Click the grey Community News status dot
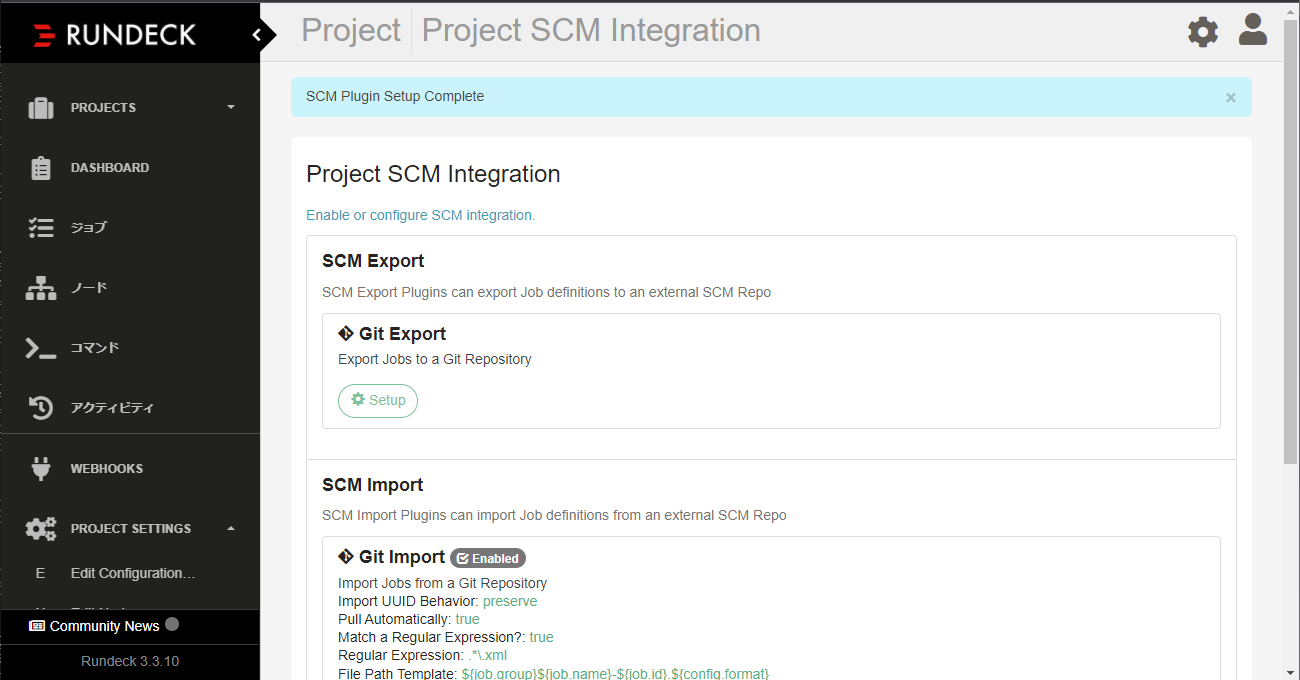The height and width of the screenshot is (680, 1300). pos(172,624)
